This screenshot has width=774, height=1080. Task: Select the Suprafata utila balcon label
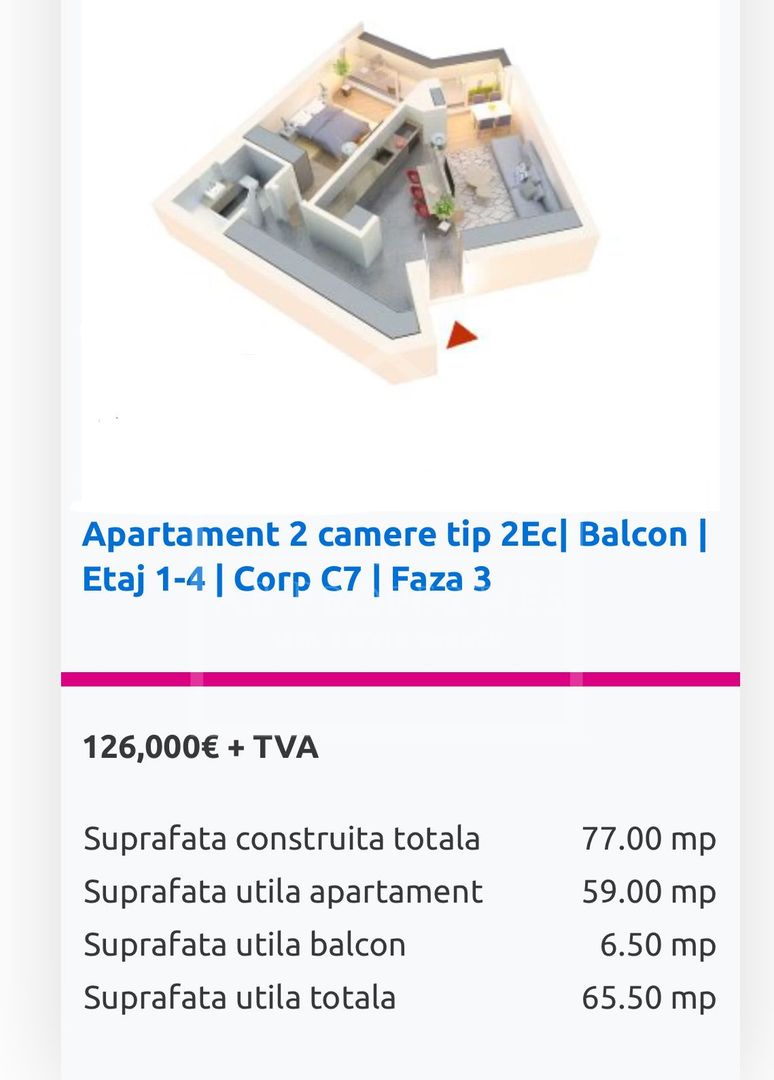[244, 944]
